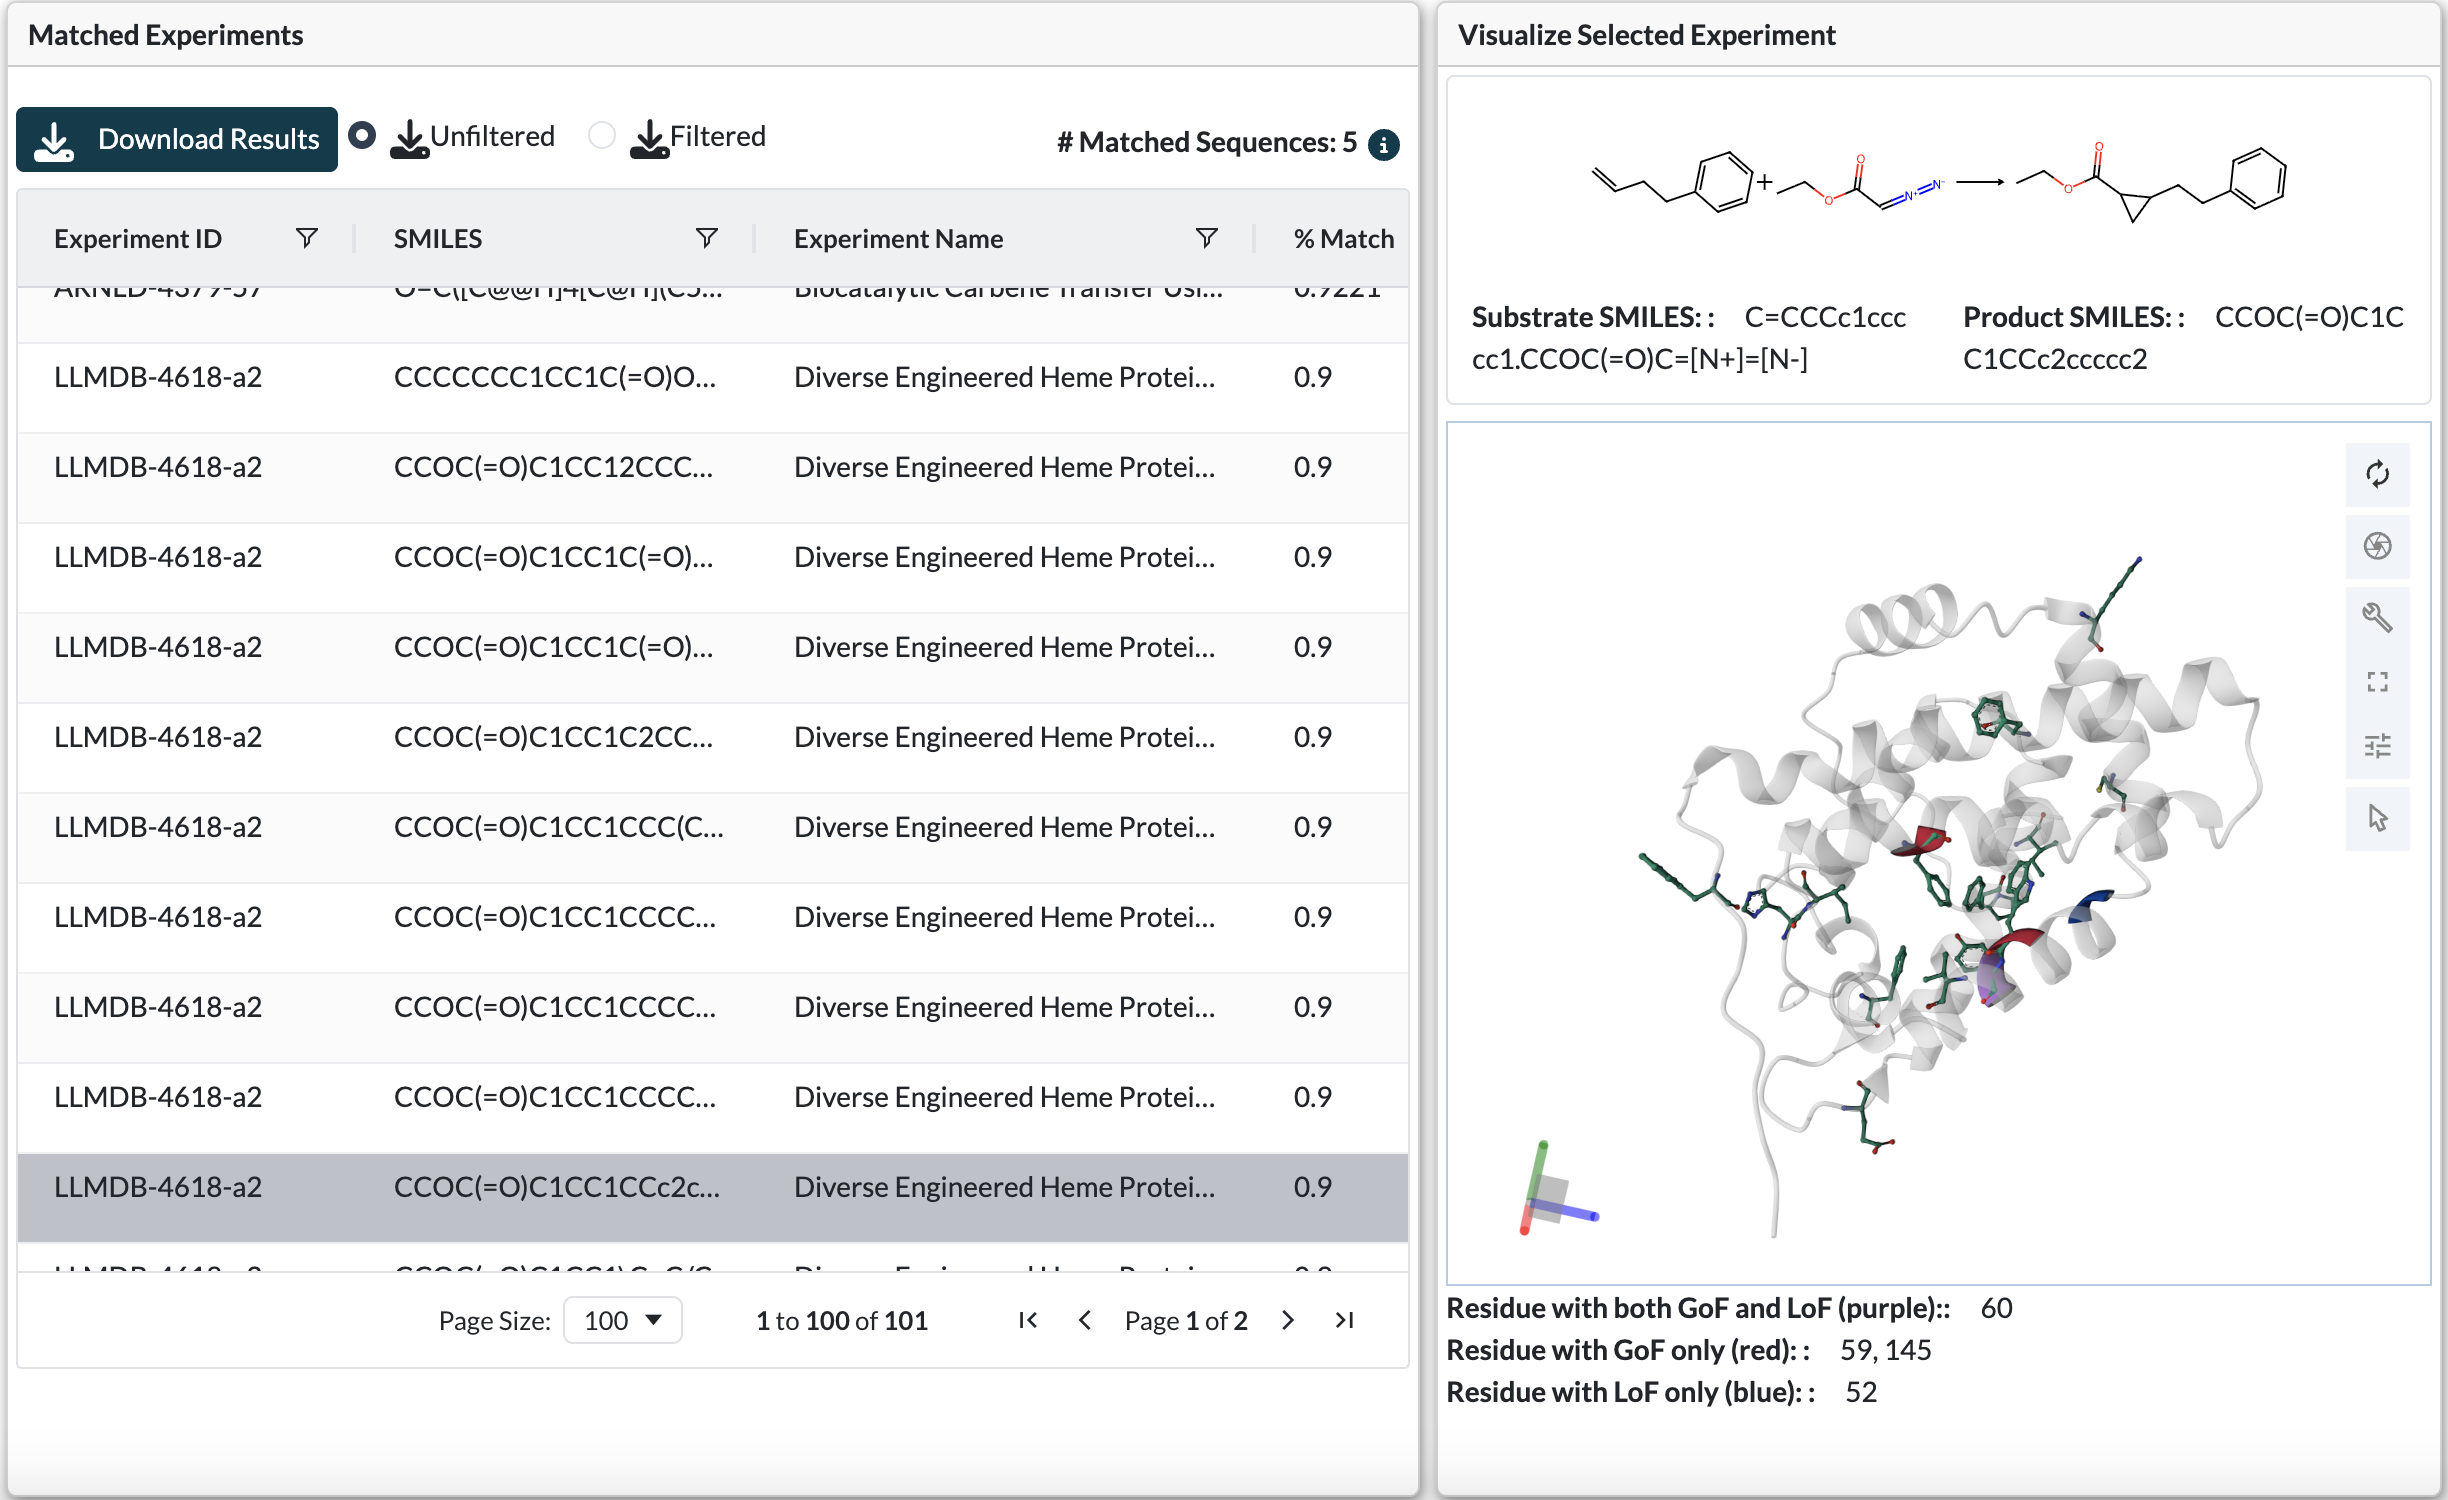Viewport: 2448px width, 1500px height.
Task: Jump to the last page of results
Action: click(1344, 1320)
